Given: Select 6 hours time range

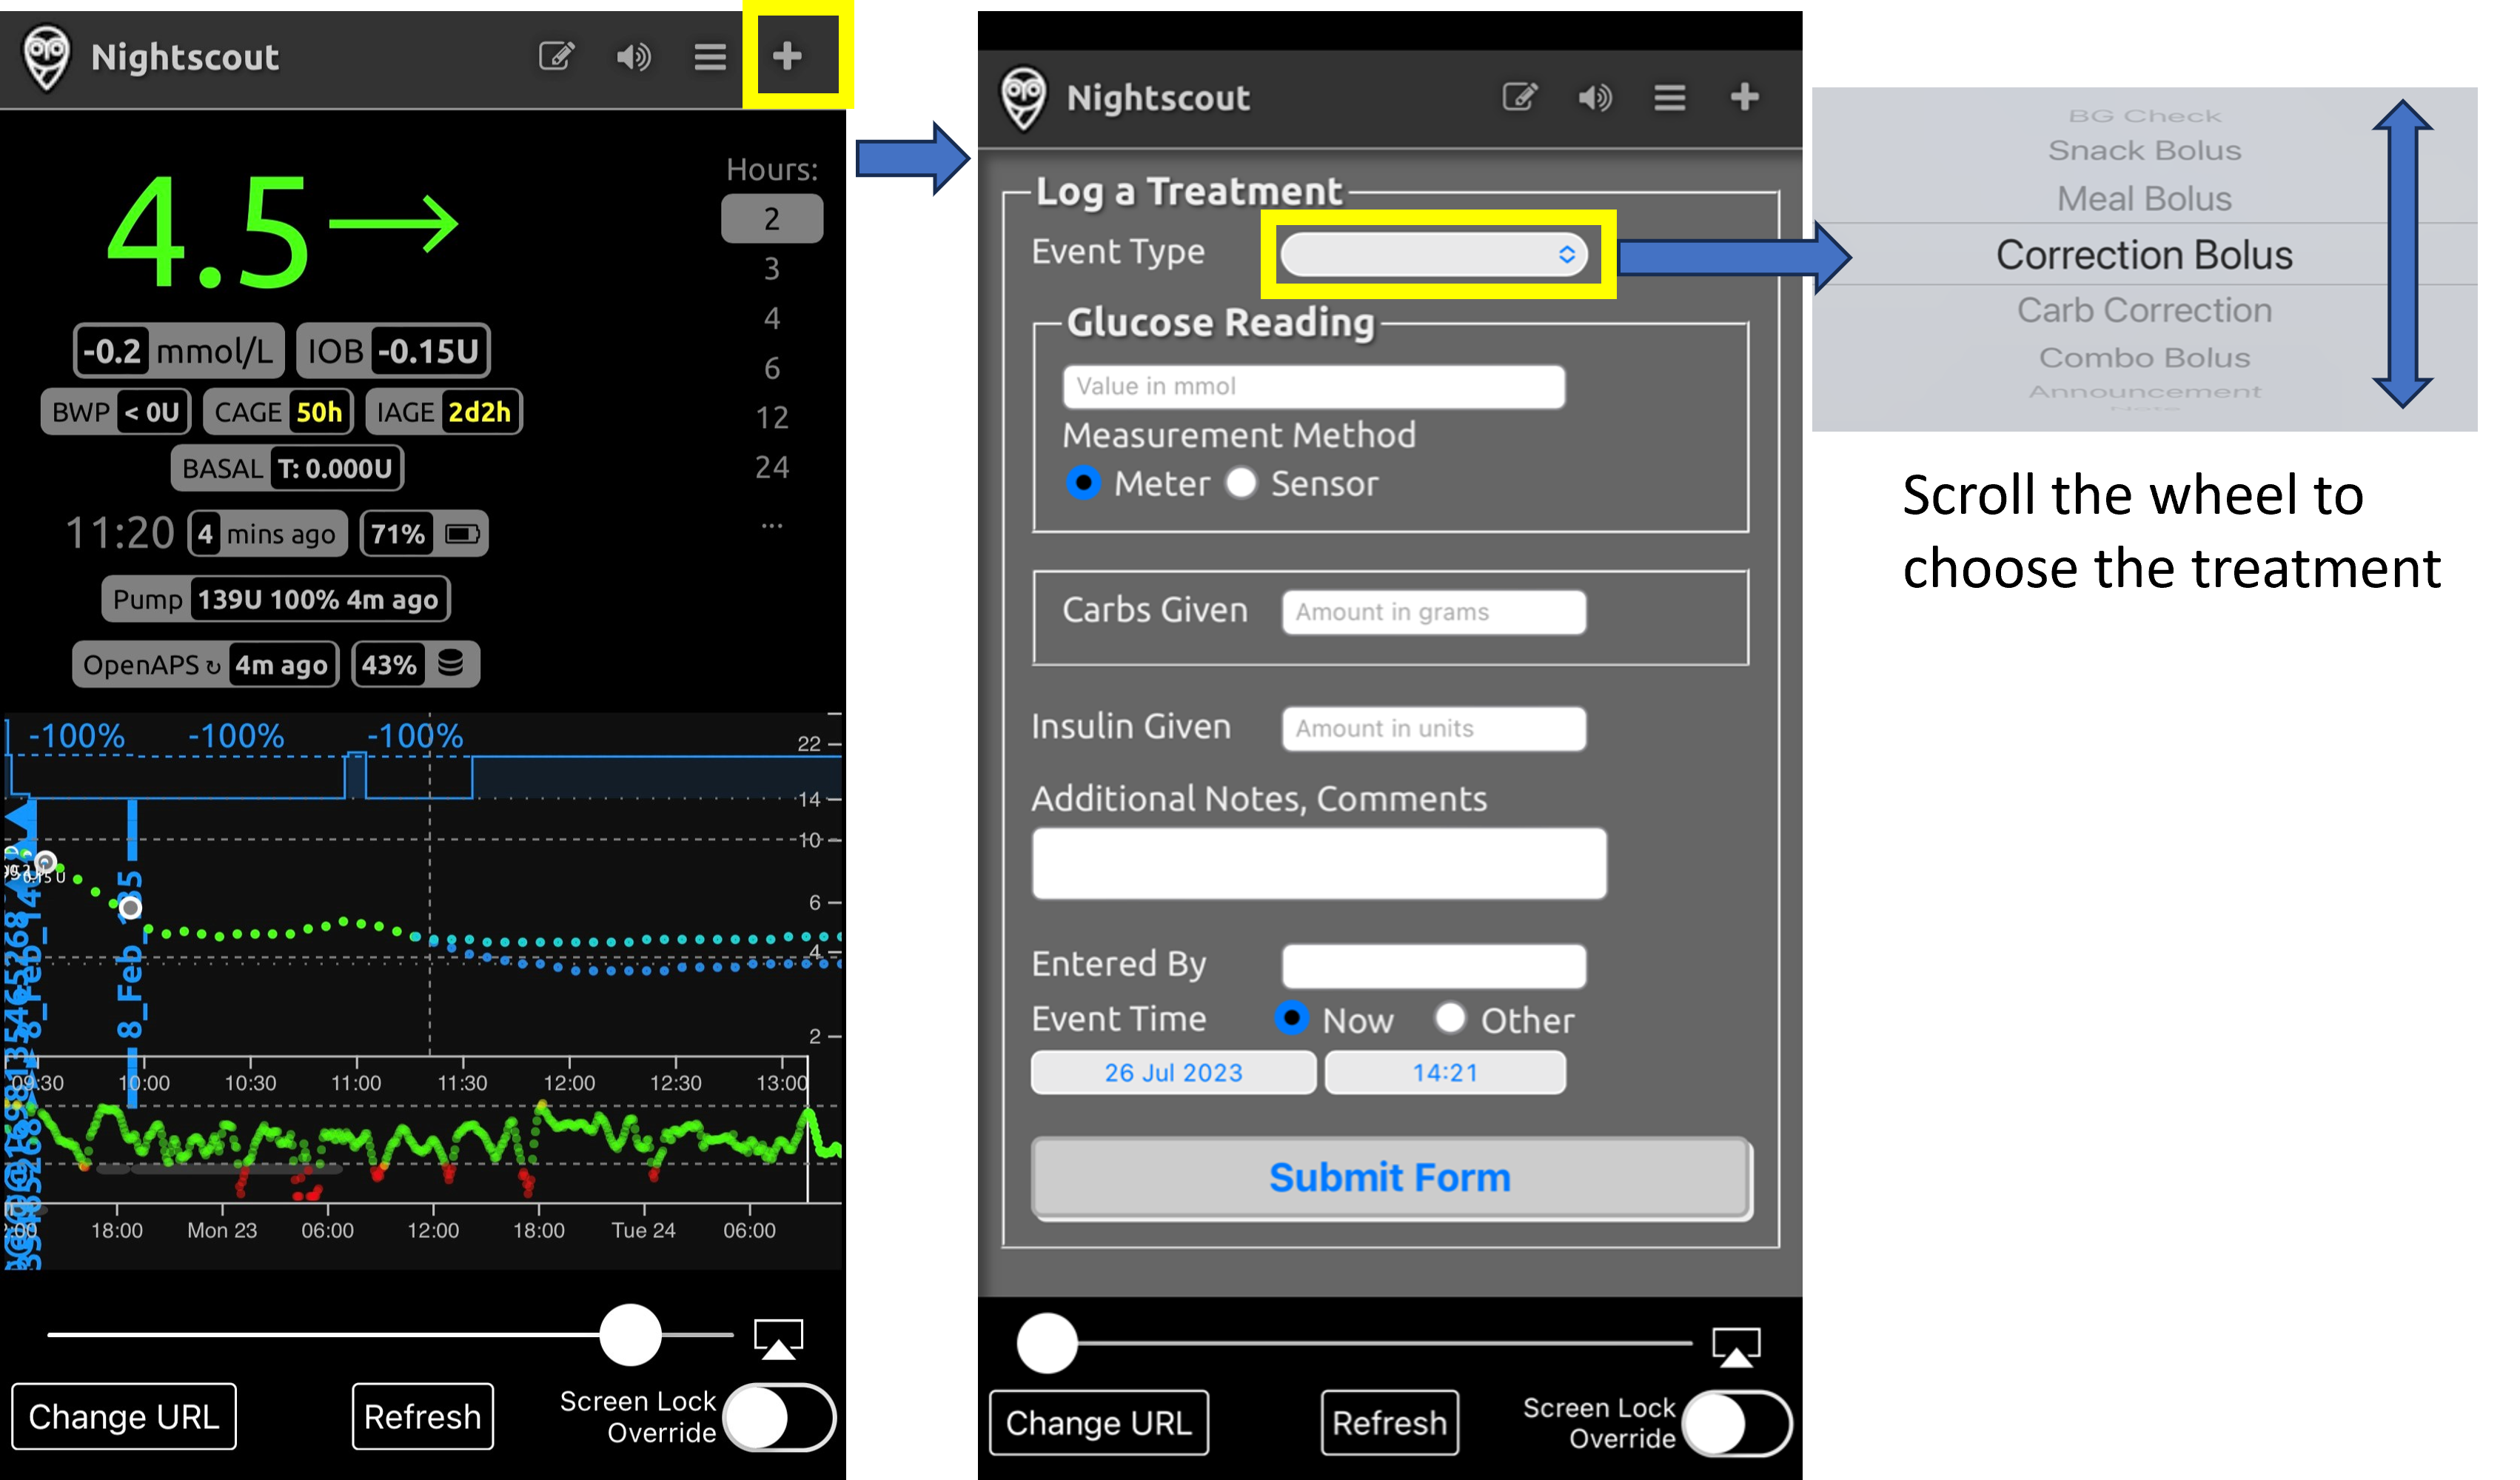Looking at the screenshot, I should [772, 368].
